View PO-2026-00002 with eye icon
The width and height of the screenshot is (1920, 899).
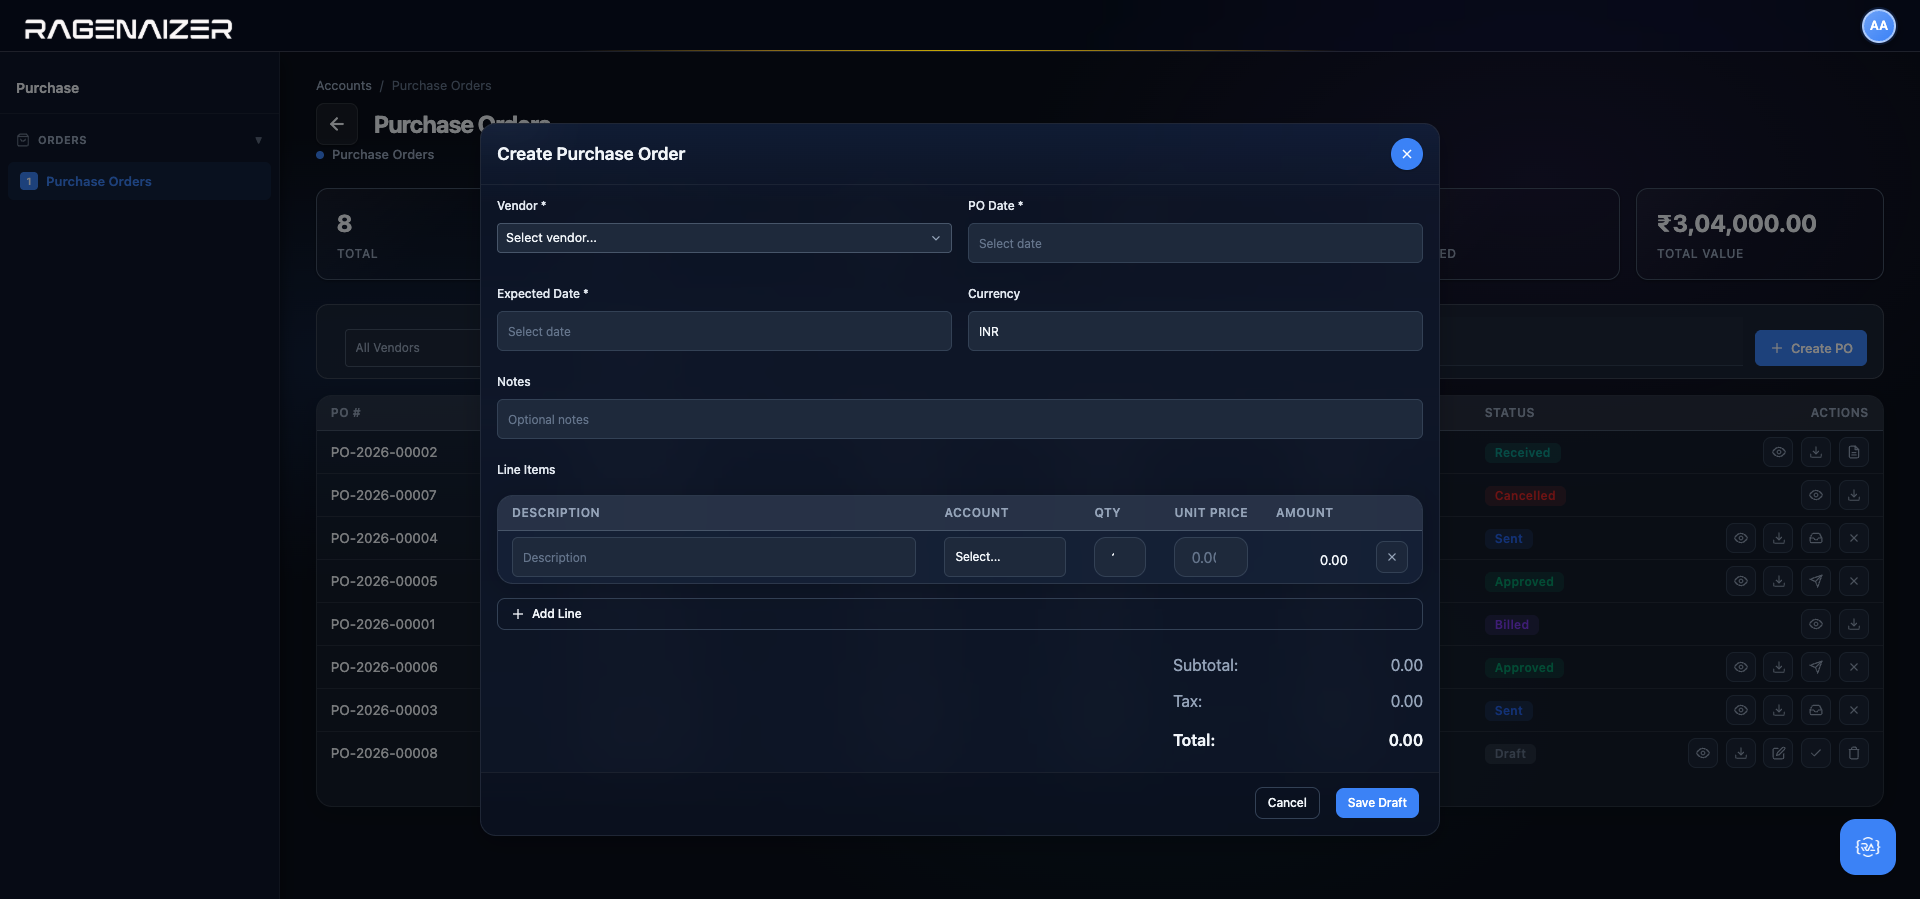pyautogui.click(x=1779, y=452)
